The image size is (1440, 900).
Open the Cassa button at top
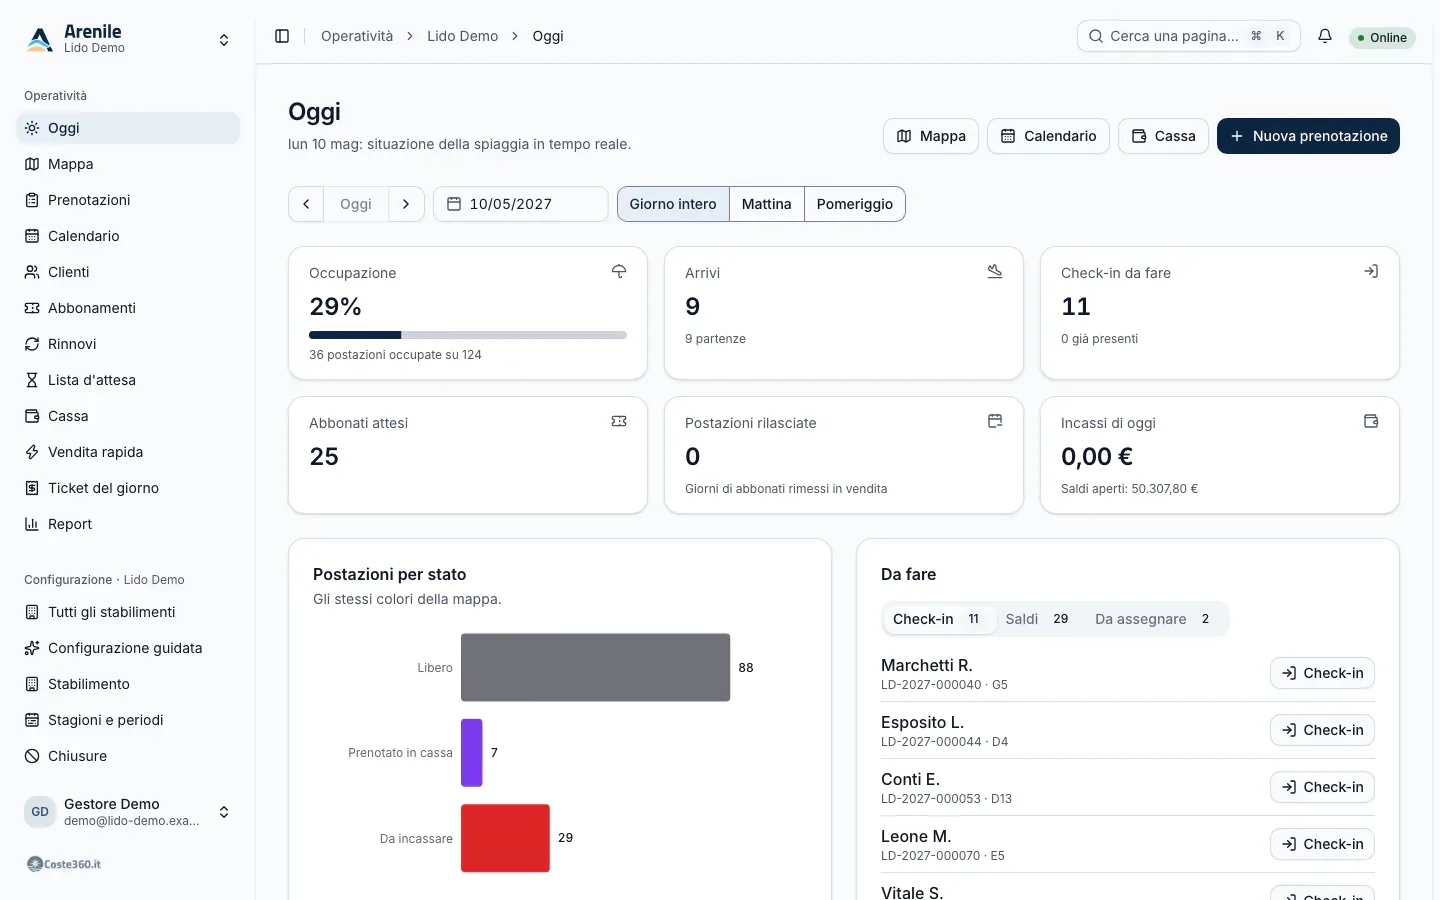(1163, 136)
